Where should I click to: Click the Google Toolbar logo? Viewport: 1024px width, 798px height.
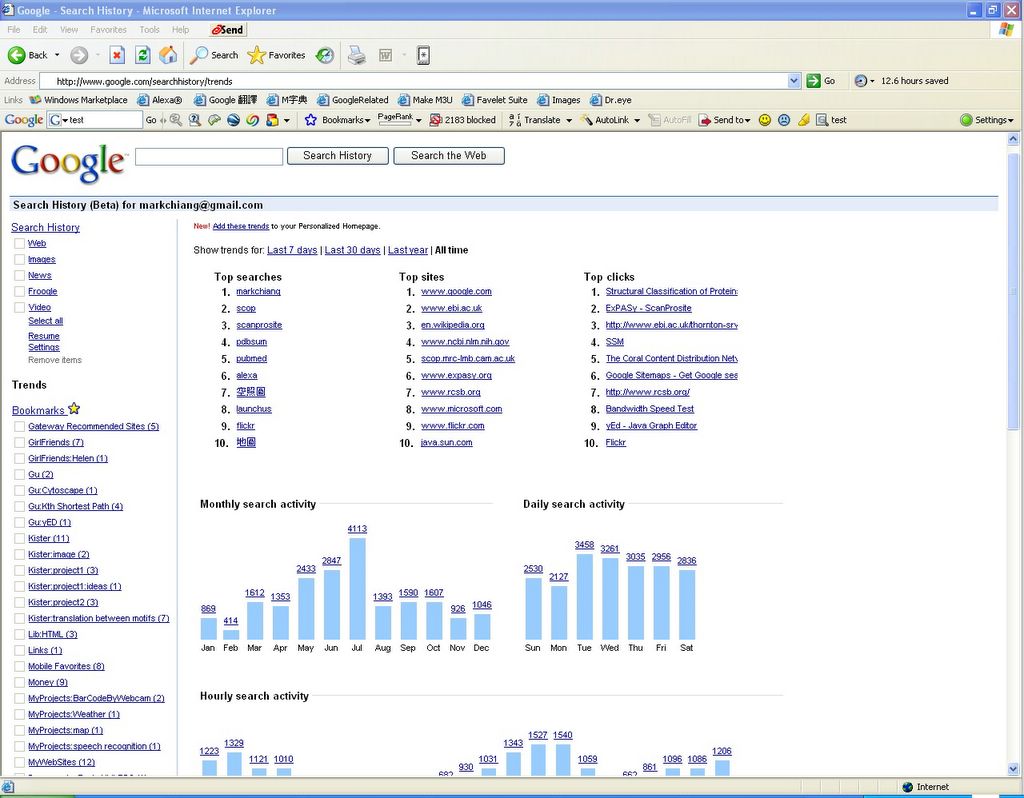tap(24, 120)
